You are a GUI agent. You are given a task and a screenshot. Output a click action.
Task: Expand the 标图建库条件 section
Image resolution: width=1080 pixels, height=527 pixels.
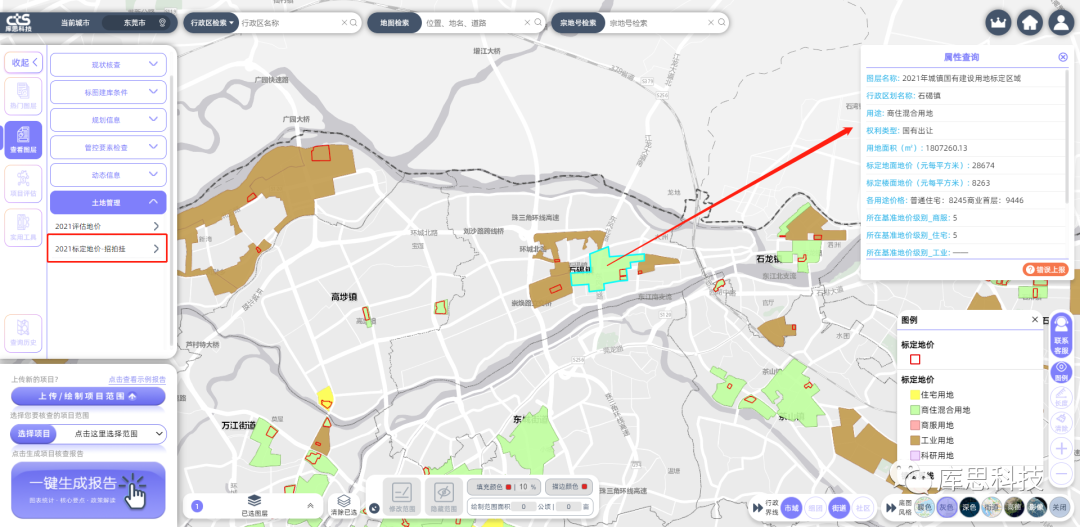(x=108, y=92)
